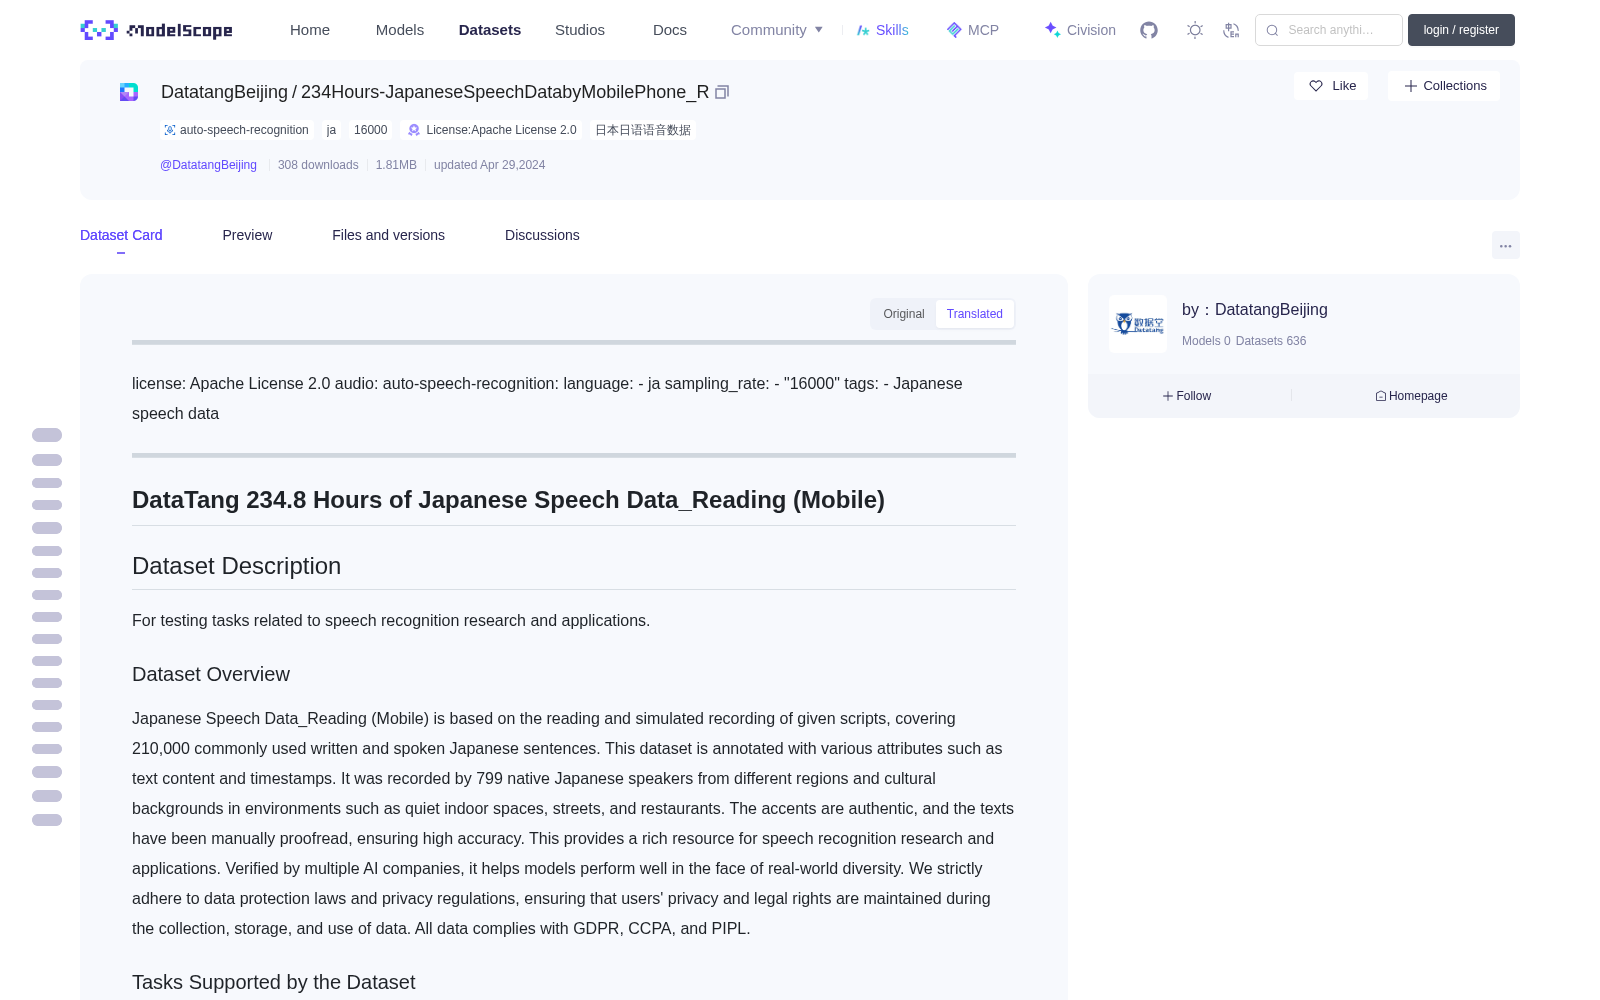Click the auto-speech-recognition tag label

pyautogui.click(x=244, y=130)
